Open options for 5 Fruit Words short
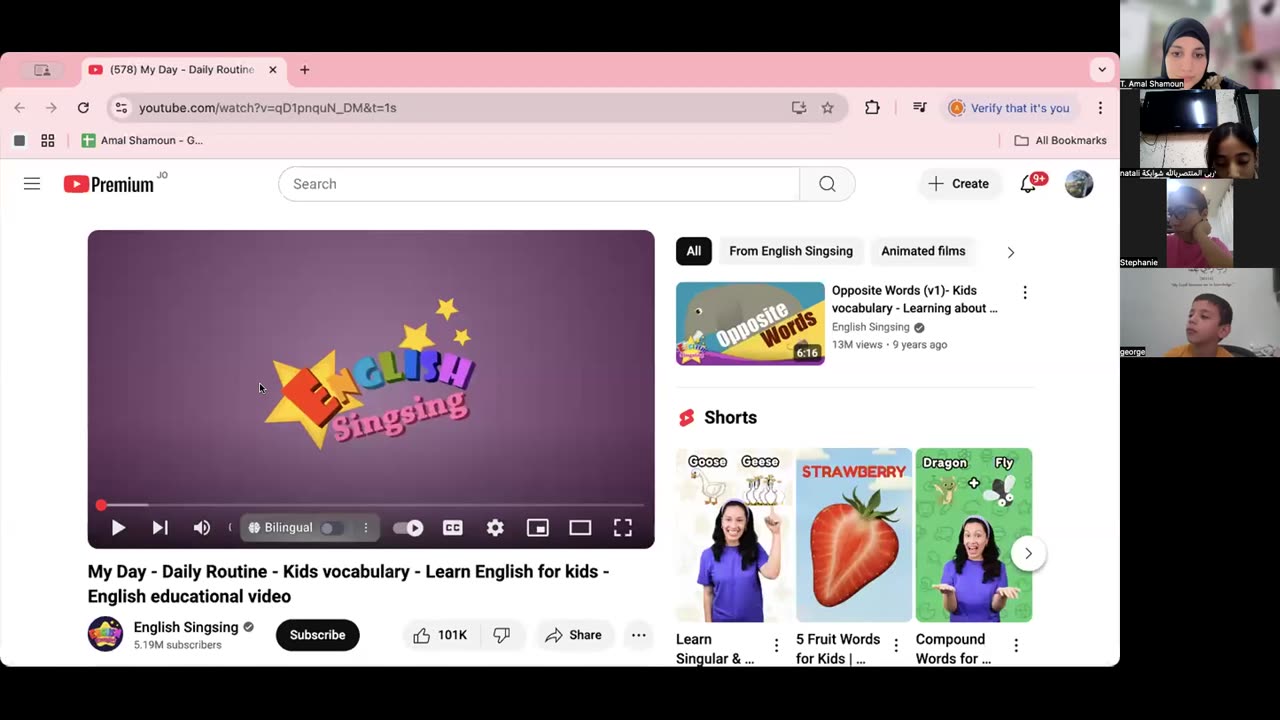This screenshot has height=720, width=1280. pos(896,645)
